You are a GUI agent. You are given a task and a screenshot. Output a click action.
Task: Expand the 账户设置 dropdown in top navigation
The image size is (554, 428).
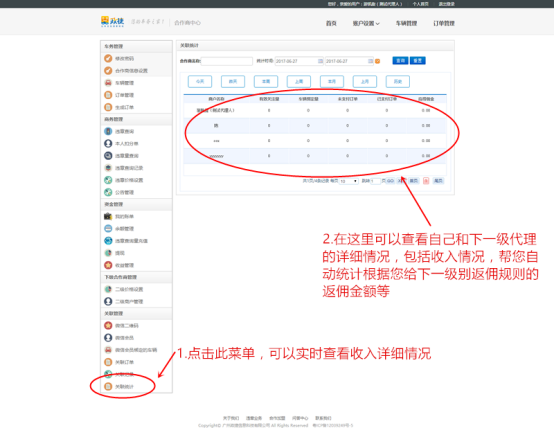tap(366, 23)
